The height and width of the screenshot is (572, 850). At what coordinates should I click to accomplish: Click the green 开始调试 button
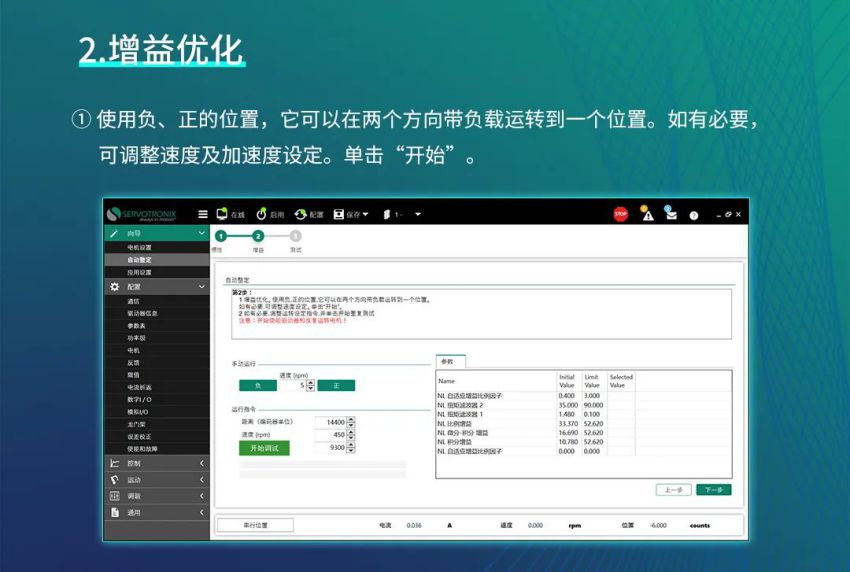coord(264,448)
